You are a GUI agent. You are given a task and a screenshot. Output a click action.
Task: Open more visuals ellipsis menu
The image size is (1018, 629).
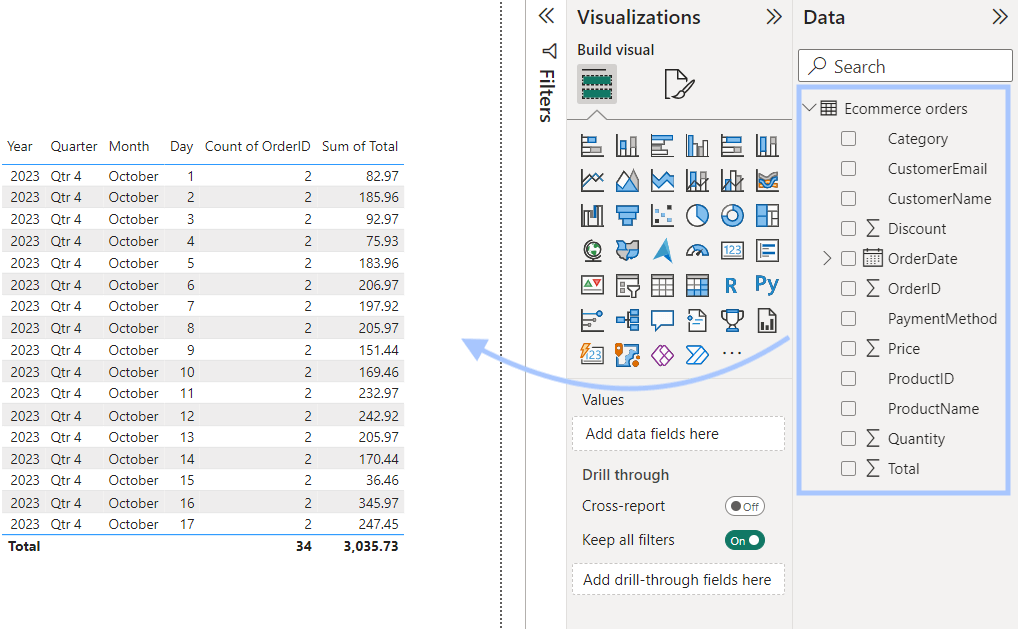(x=732, y=354)
